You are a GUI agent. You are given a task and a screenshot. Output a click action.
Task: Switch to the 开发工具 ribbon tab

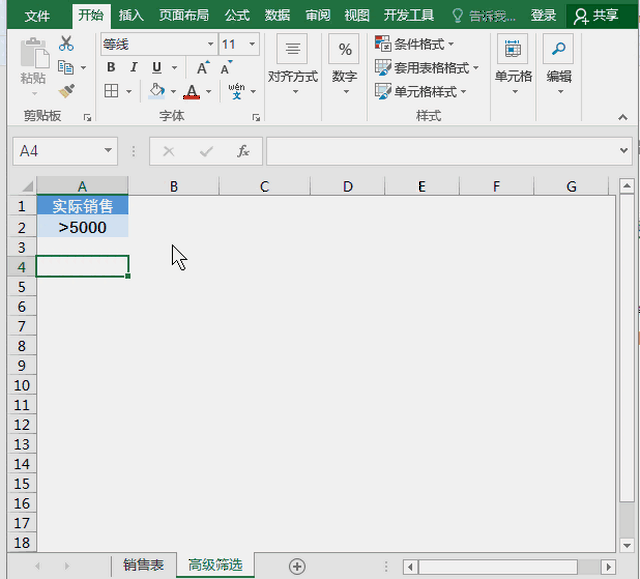[409, 16]
